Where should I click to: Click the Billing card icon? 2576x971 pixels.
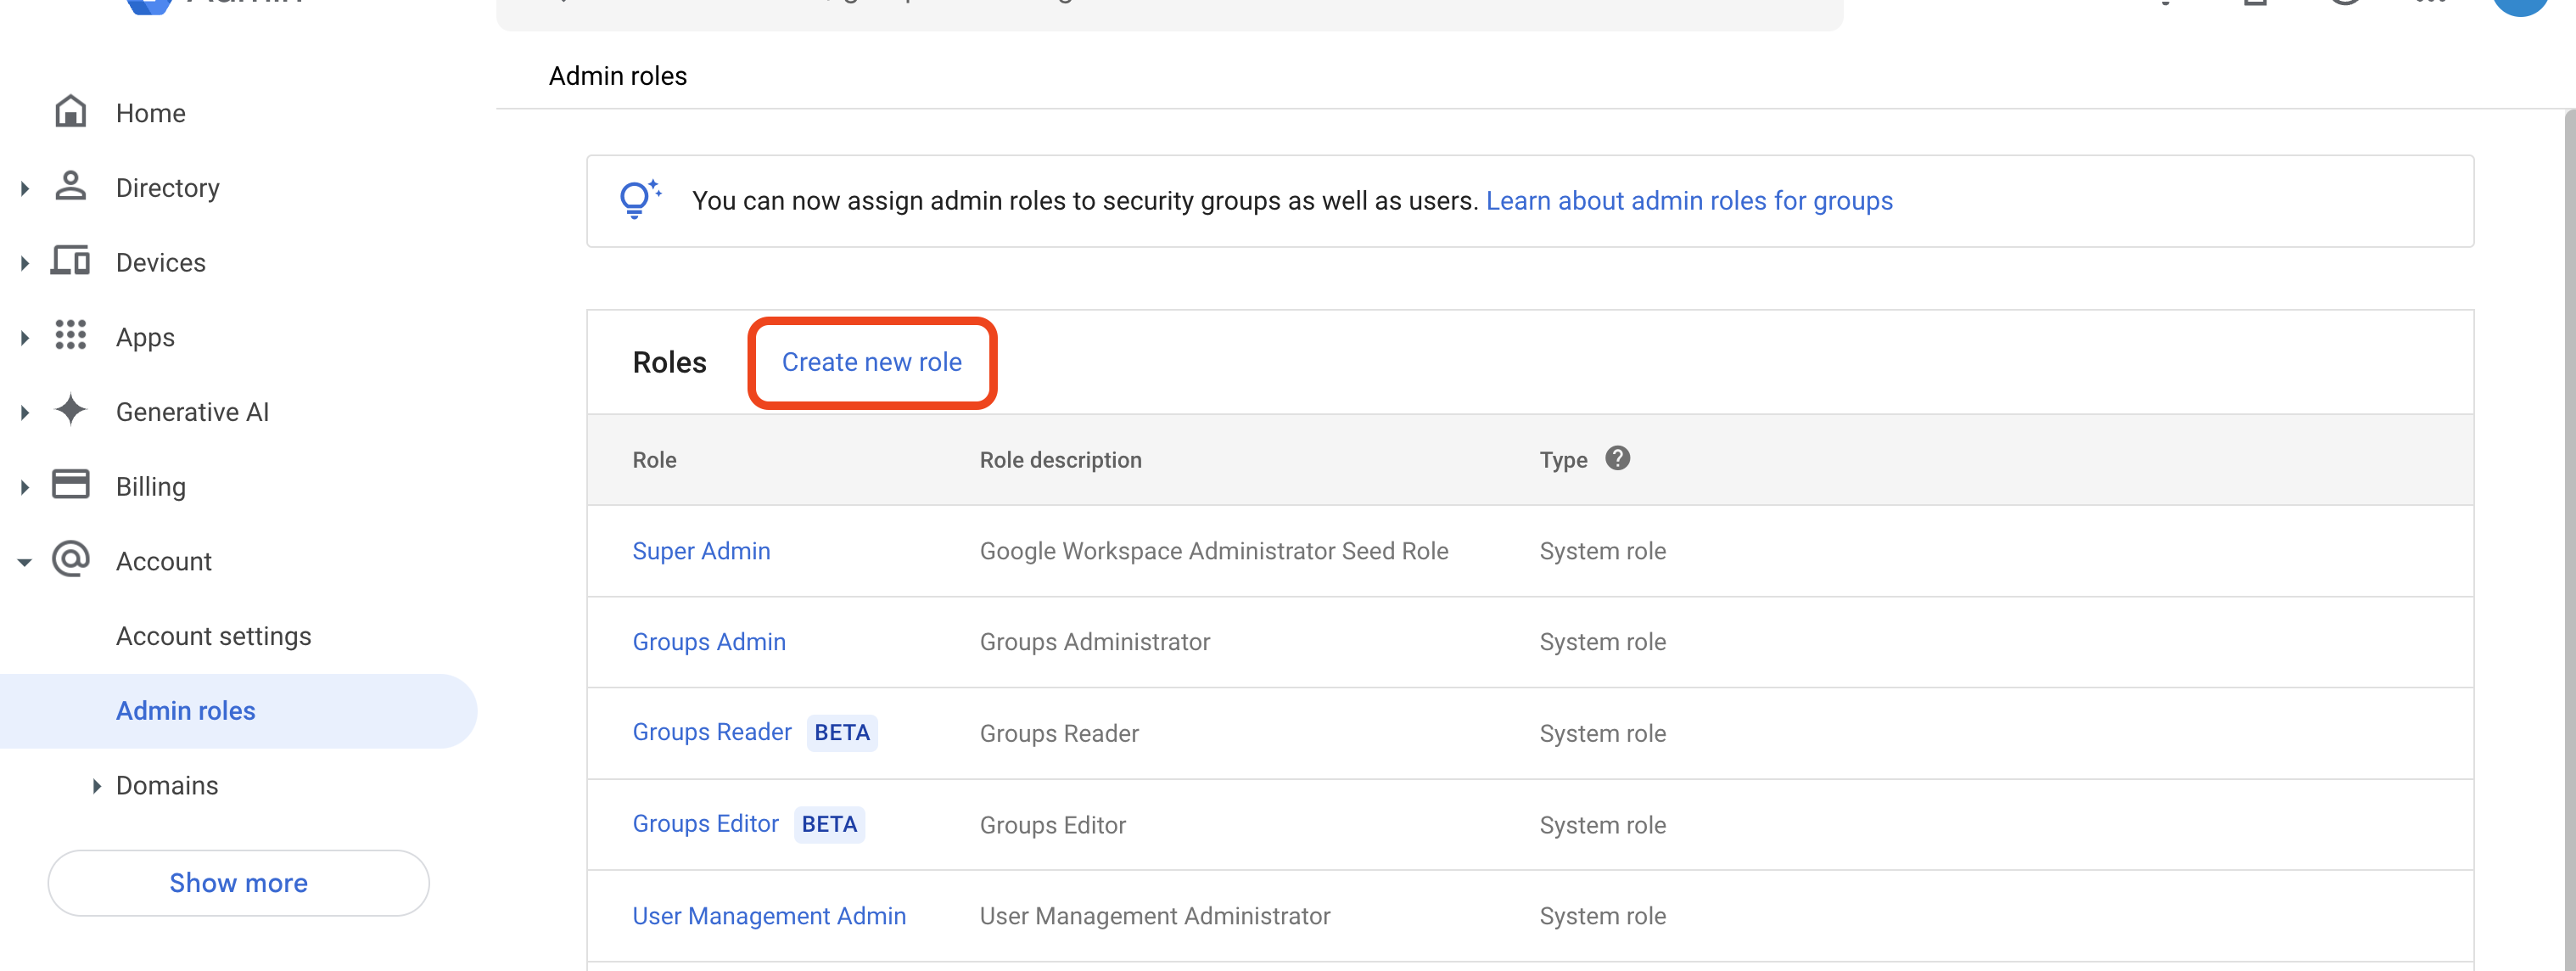(70, 486)
